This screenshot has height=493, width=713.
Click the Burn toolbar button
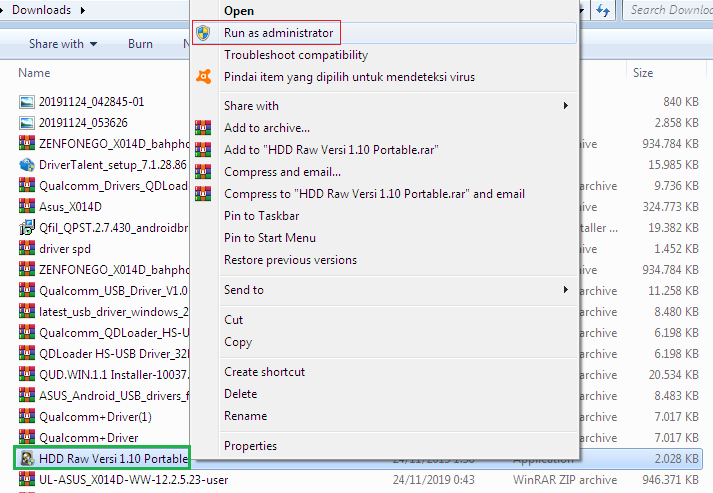tap(140, 44)
